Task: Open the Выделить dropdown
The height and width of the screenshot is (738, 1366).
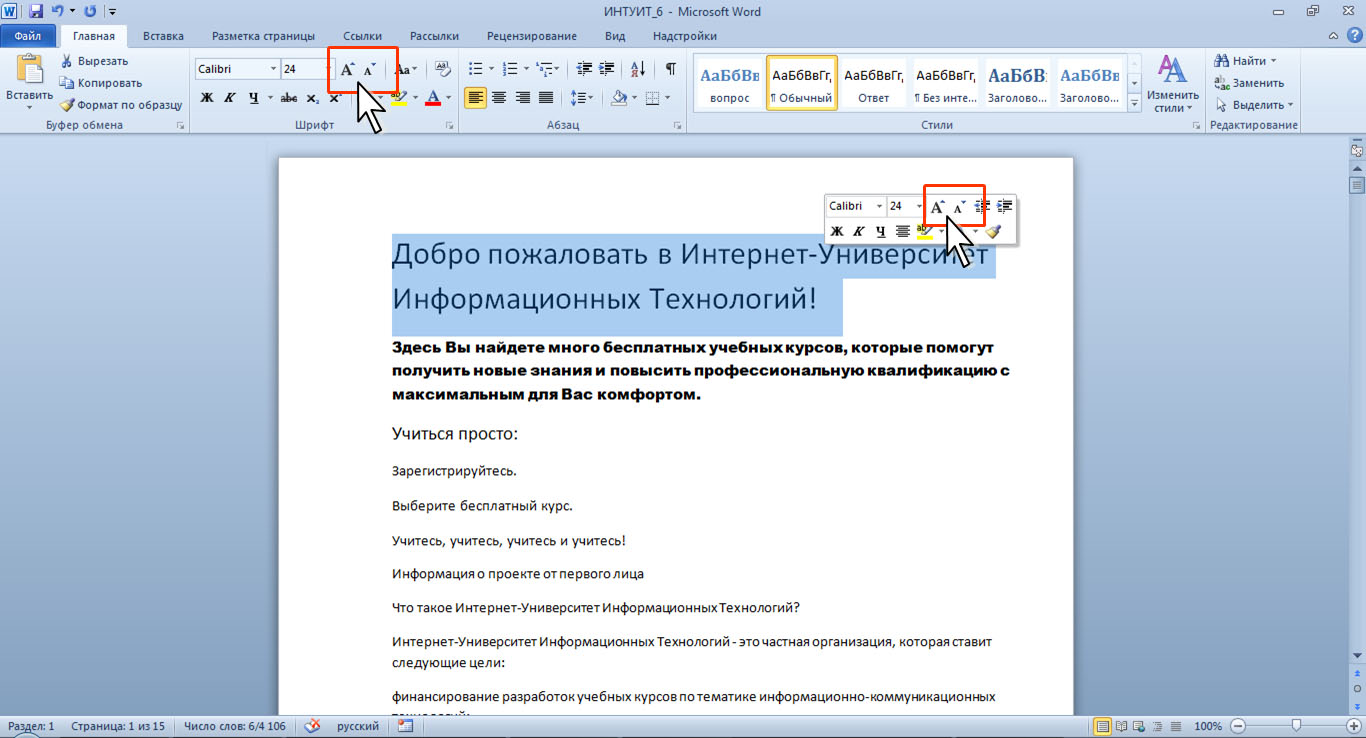Action: tap(1254, 105)
